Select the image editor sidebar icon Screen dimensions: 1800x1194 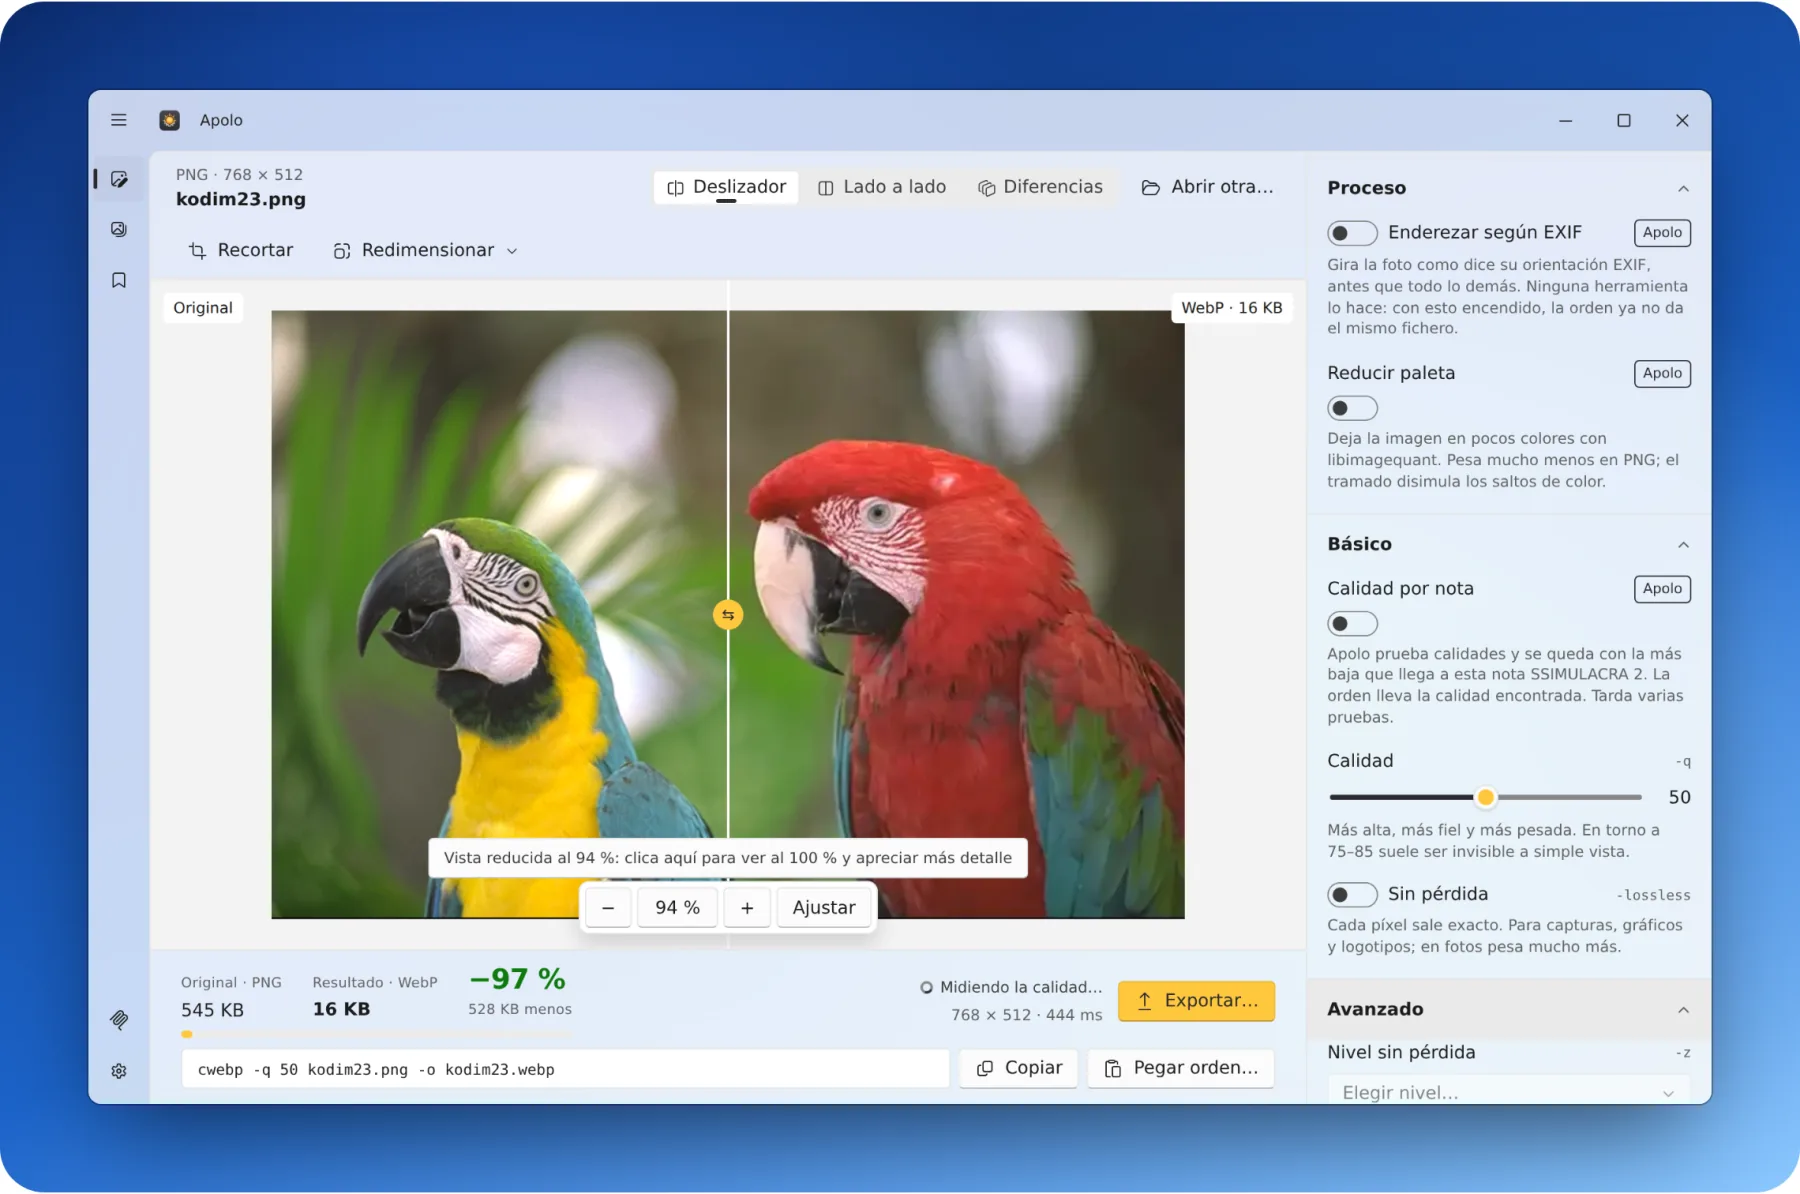(119, 179)
